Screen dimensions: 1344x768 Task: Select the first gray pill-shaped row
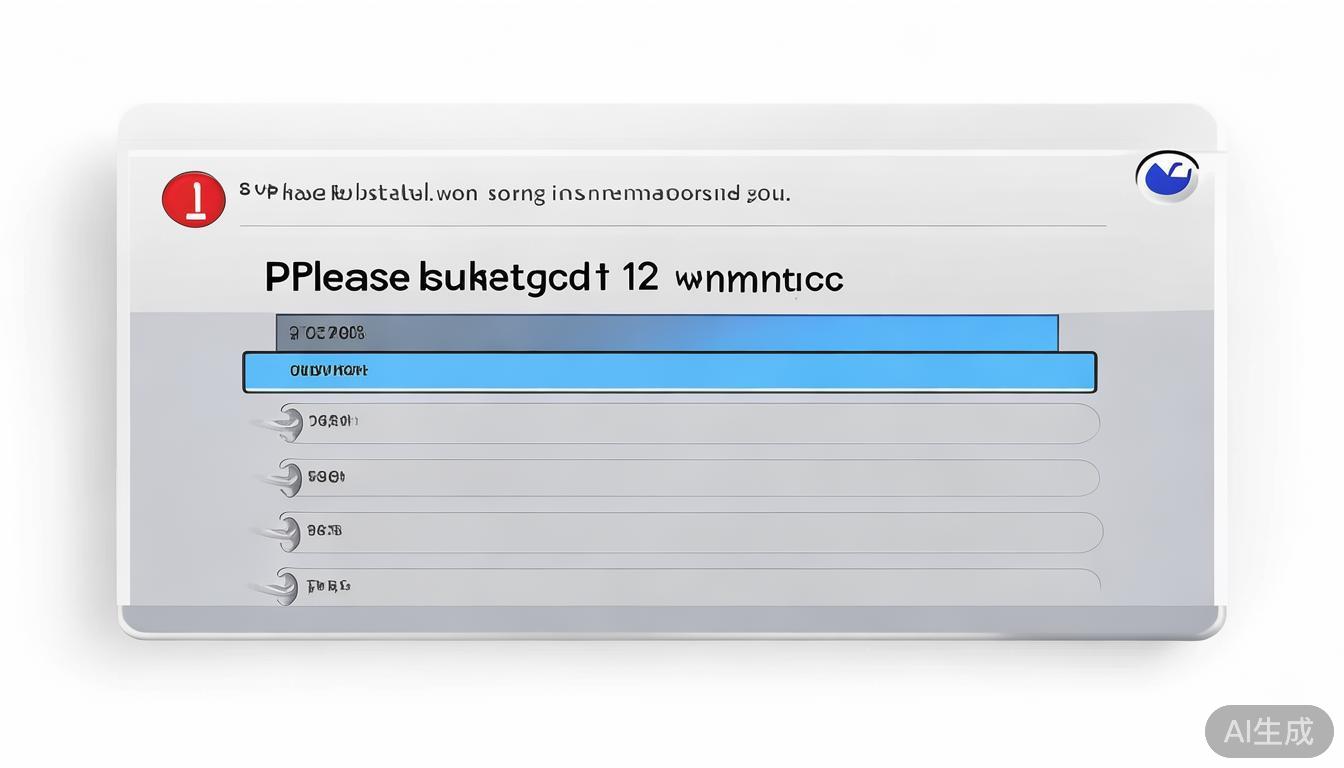700,423
